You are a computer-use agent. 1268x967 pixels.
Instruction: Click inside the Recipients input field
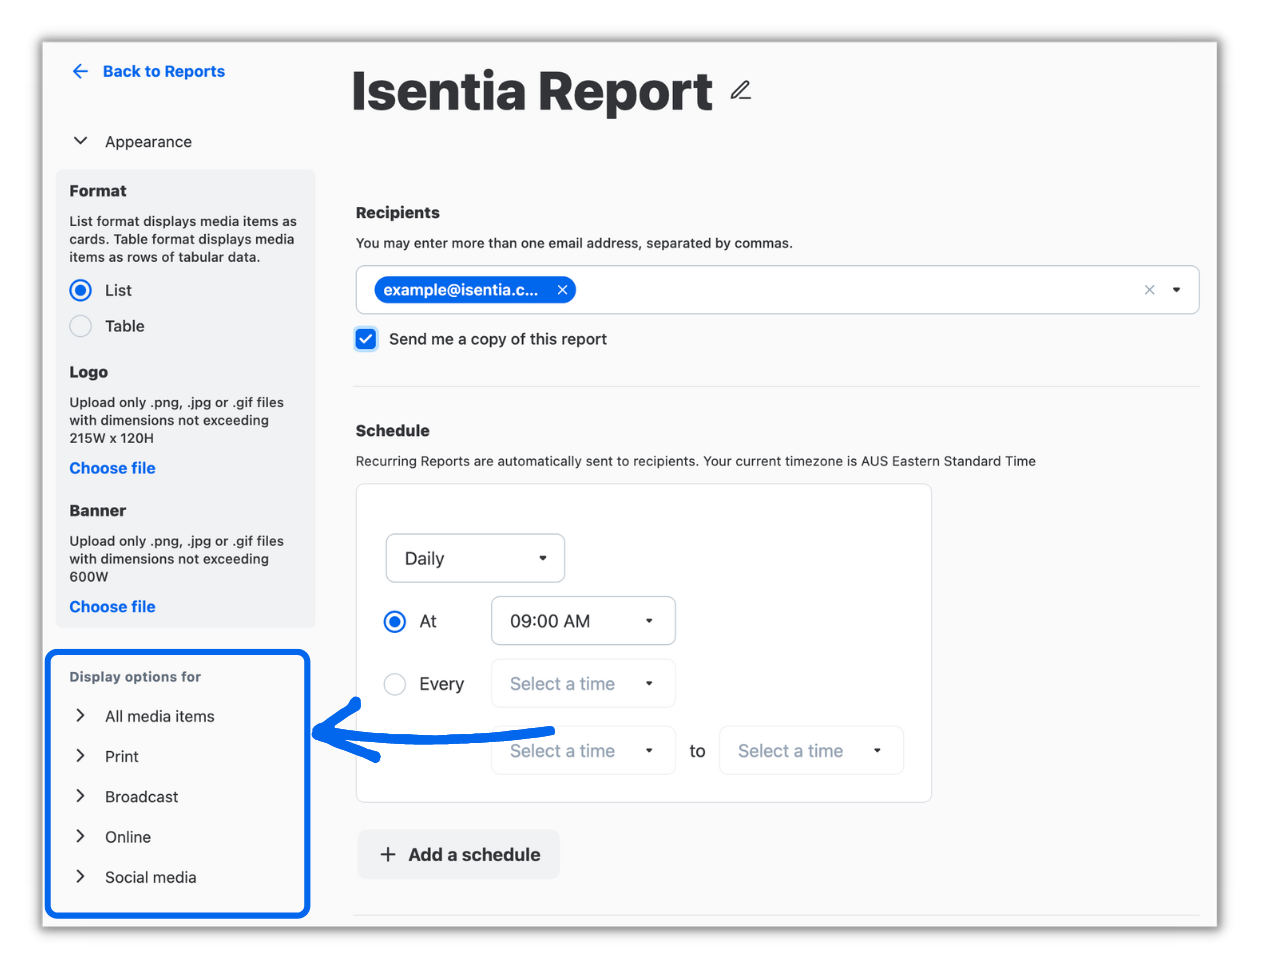point(777,290)
